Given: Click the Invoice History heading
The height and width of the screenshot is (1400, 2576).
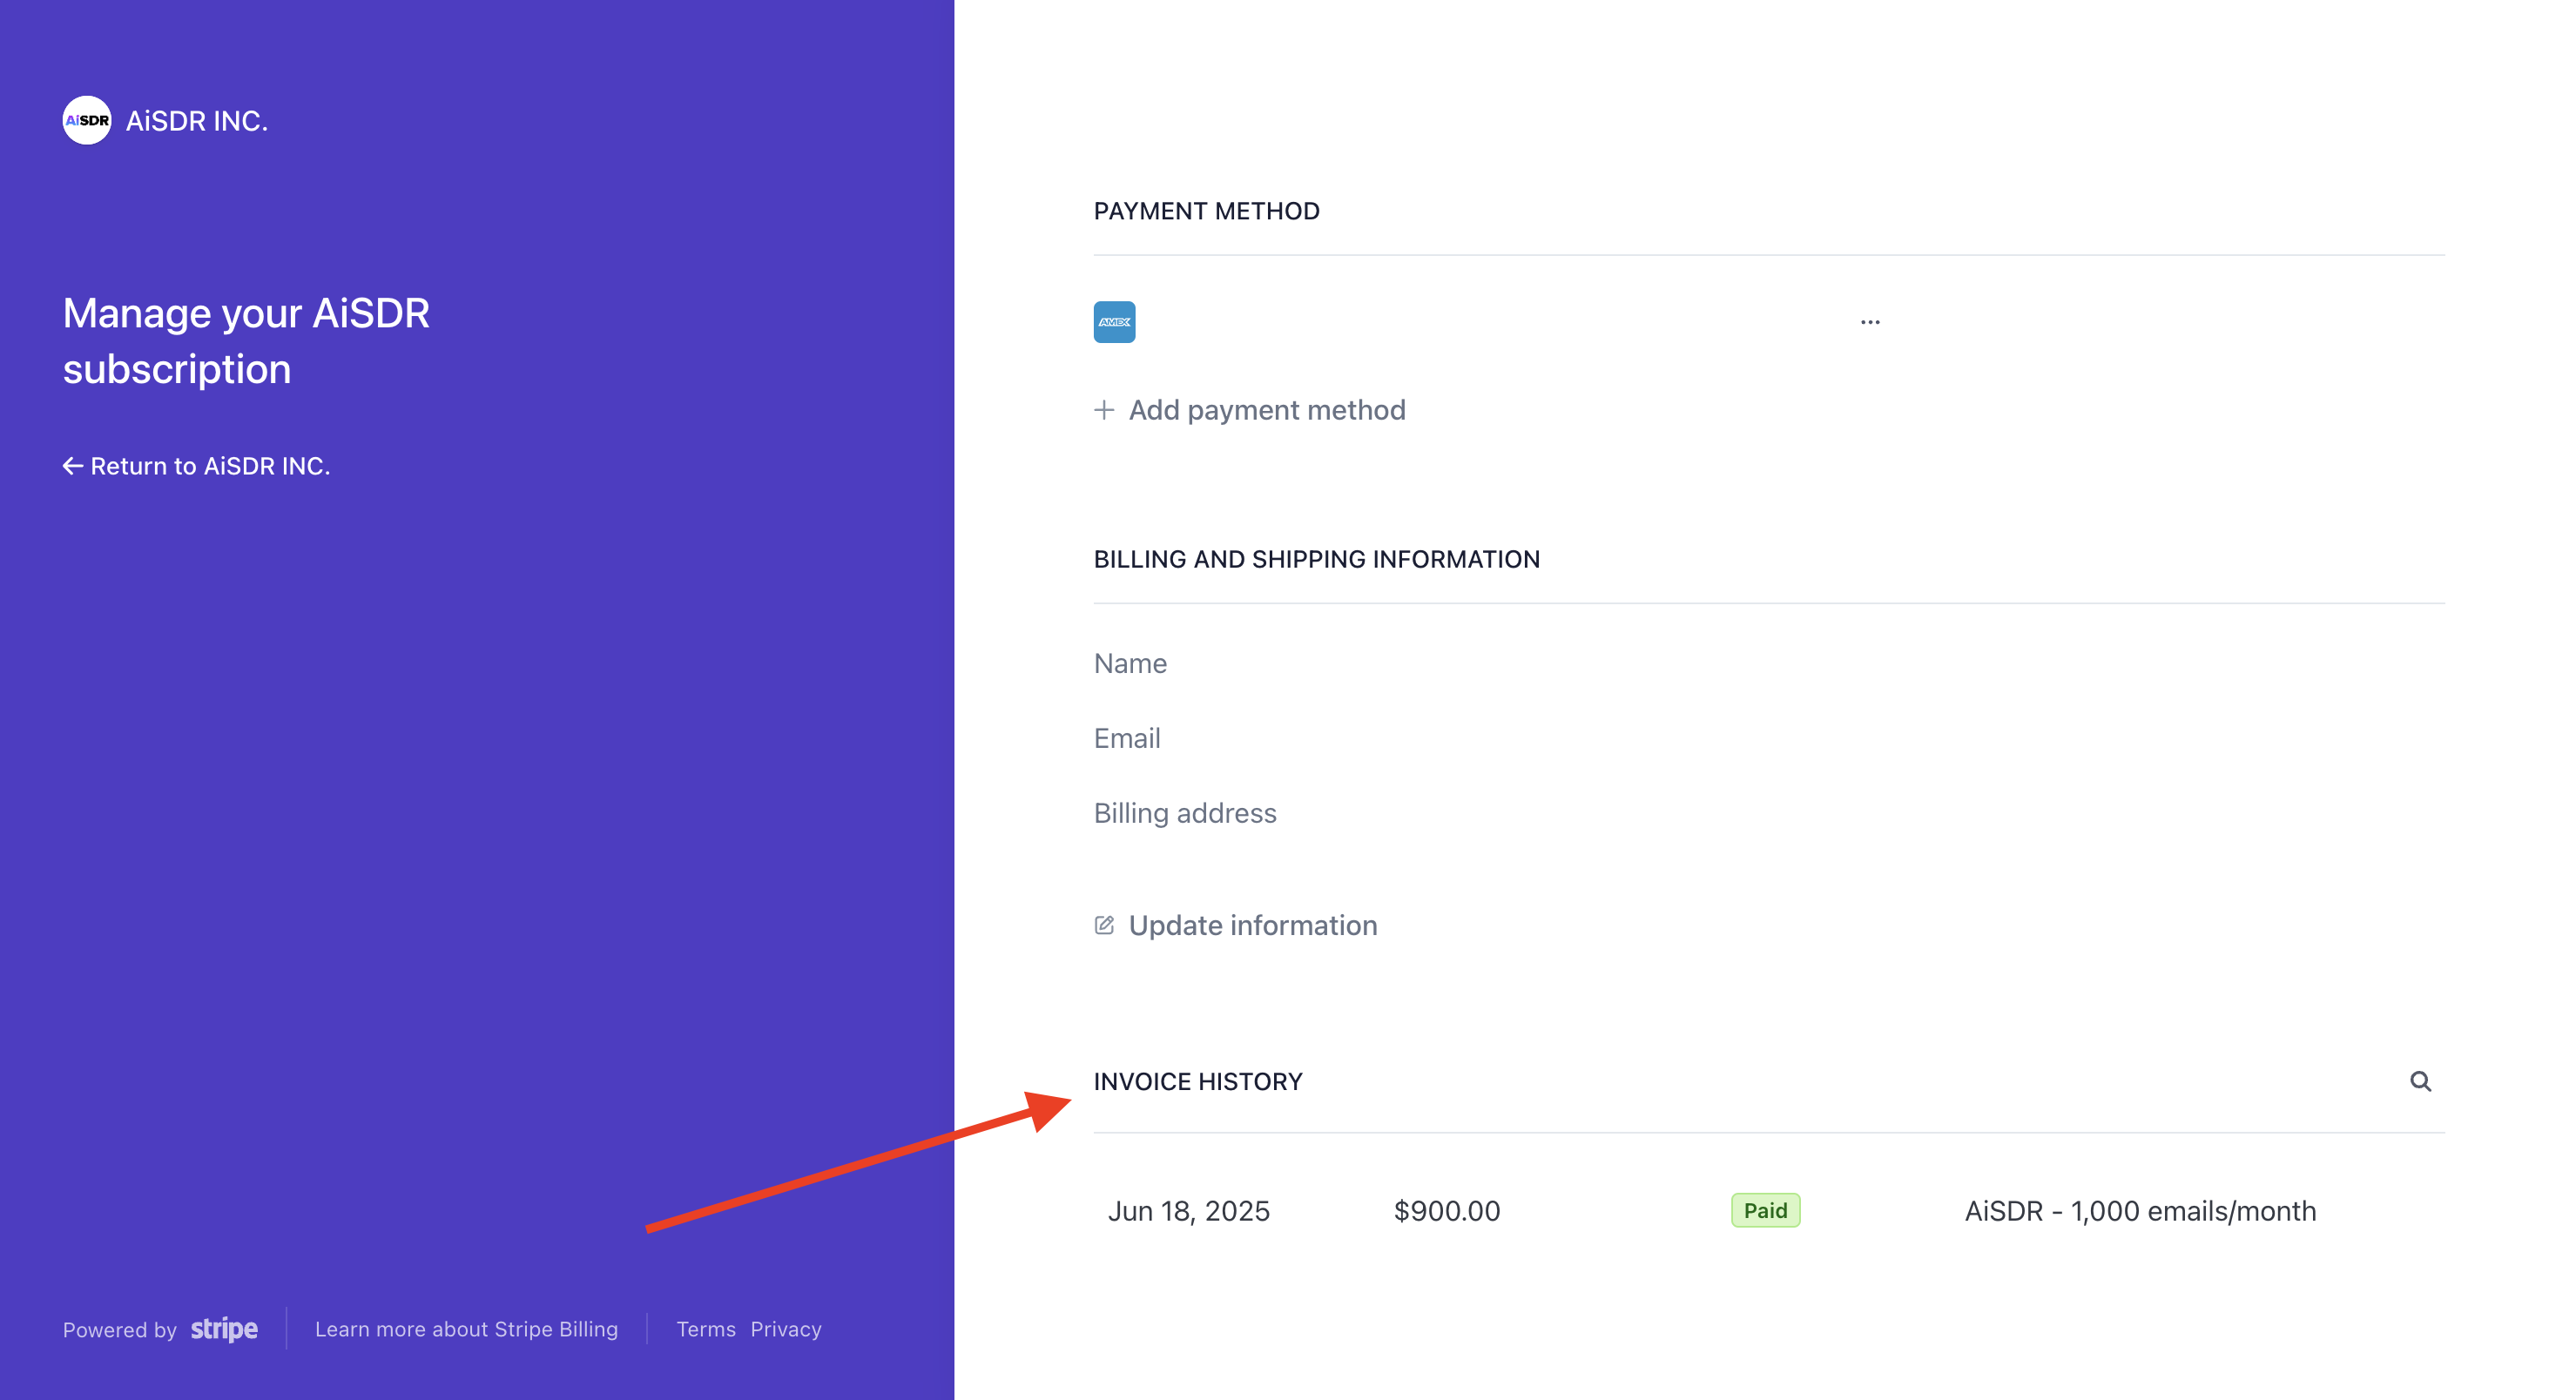Looking at the screenshot, I should [1198, 1081].
